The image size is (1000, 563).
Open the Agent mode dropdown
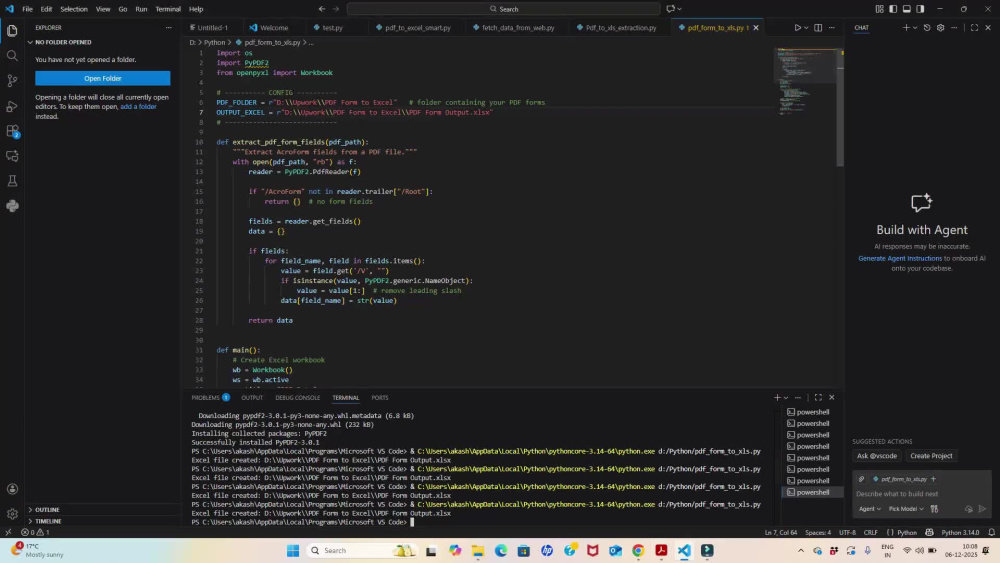click(869, 509)
